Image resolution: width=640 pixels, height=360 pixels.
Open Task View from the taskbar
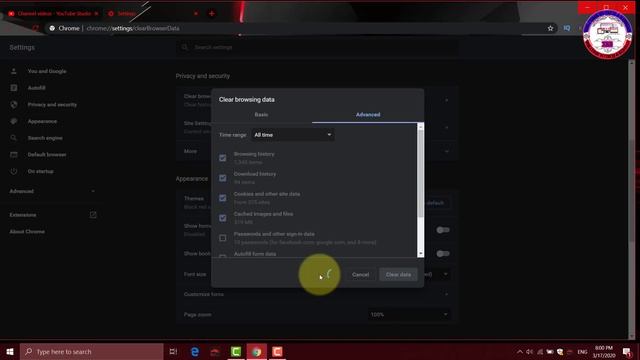pos(173,351)
